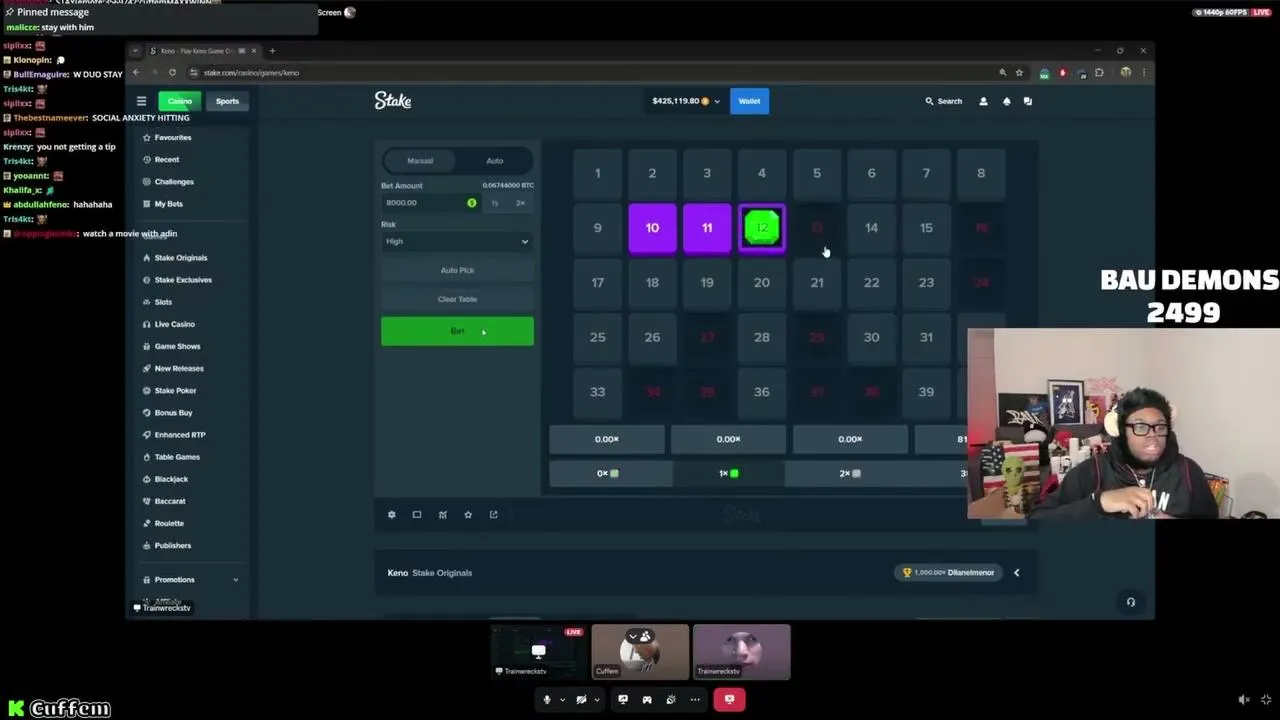The image size is (1280, 720).
Task: Open microphone options arrow
Action: 562,699
